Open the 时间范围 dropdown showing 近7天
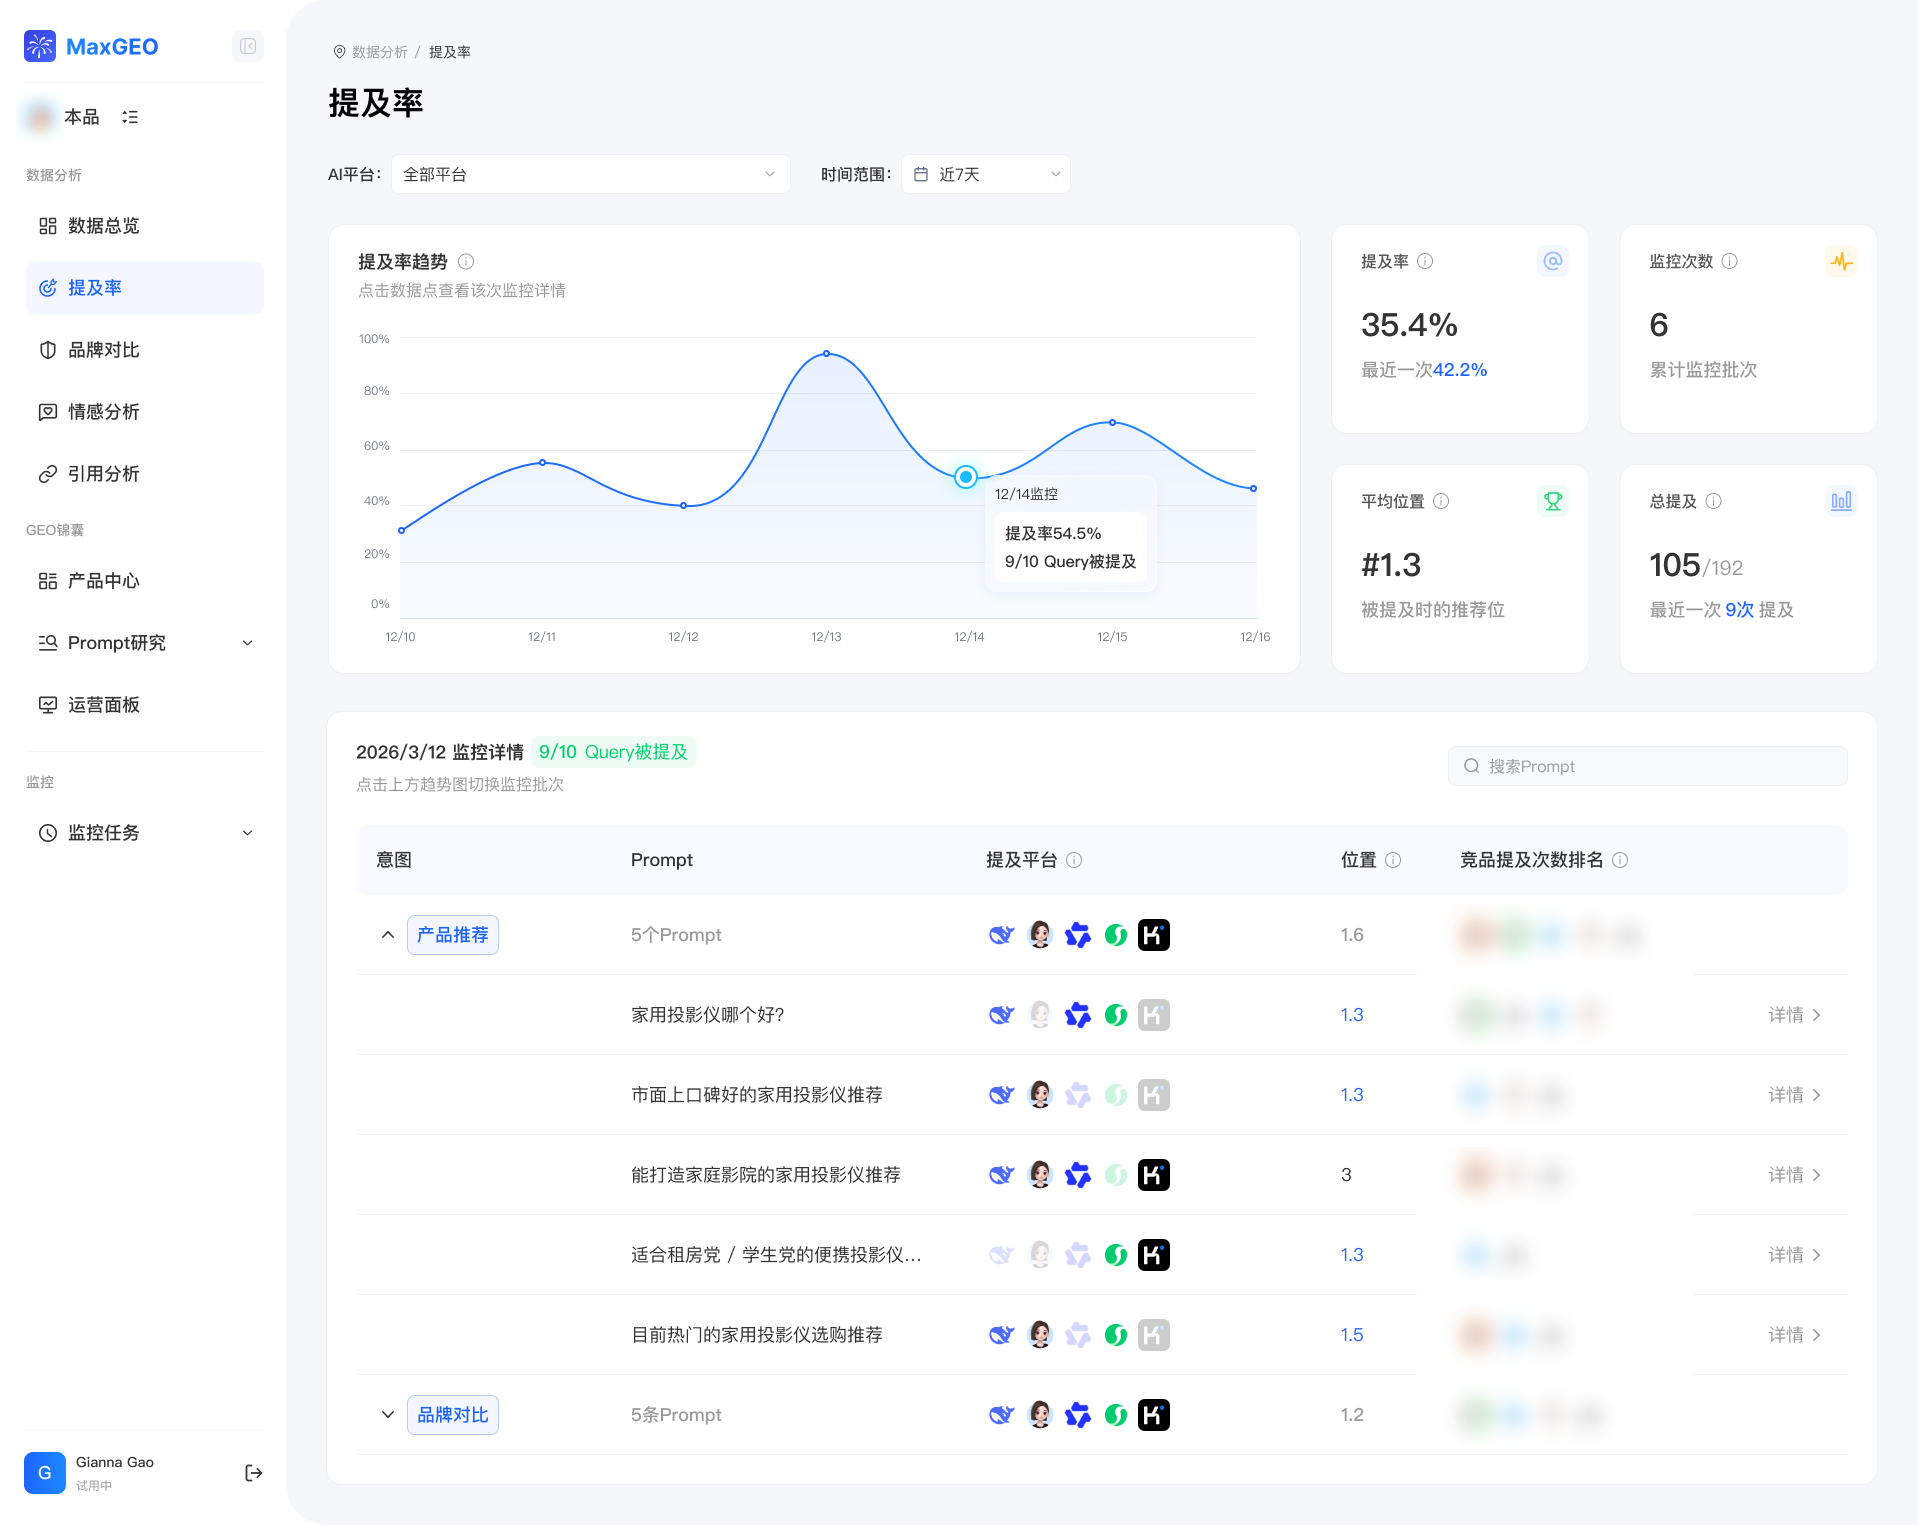This screenshot has width=1920, height=1525. [x=985, y=174]
